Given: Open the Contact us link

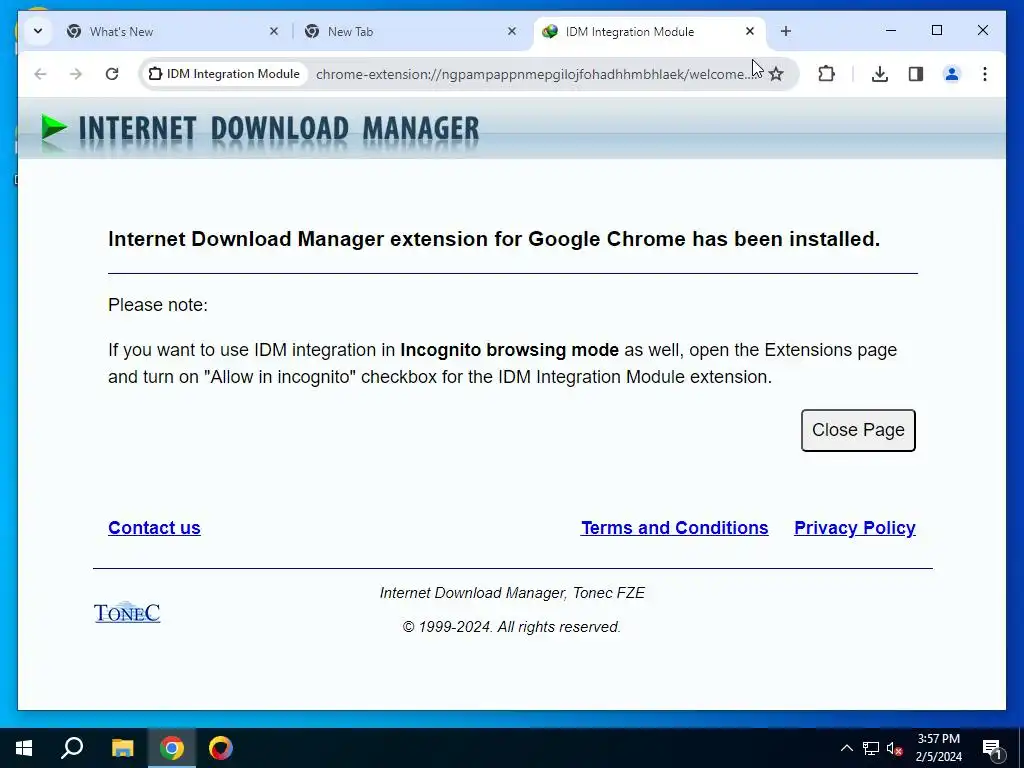Looking at the screenshot, I should click(154, 528).
